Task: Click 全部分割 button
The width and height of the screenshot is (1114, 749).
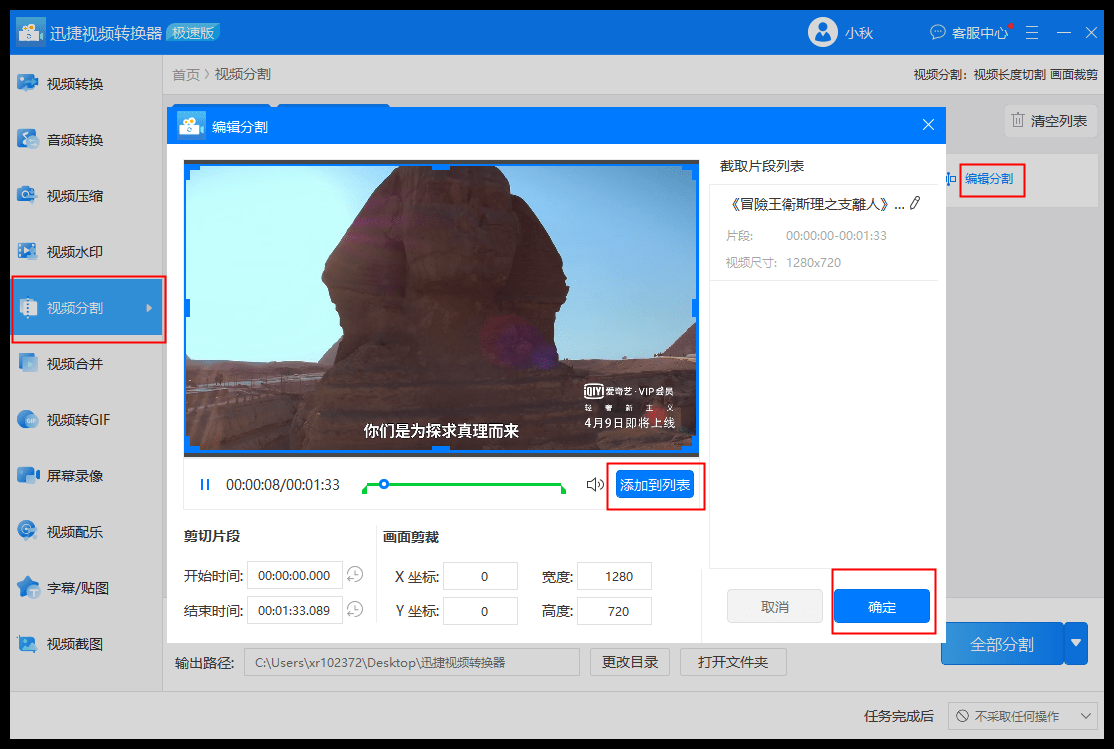Action: coord(1002,644)
